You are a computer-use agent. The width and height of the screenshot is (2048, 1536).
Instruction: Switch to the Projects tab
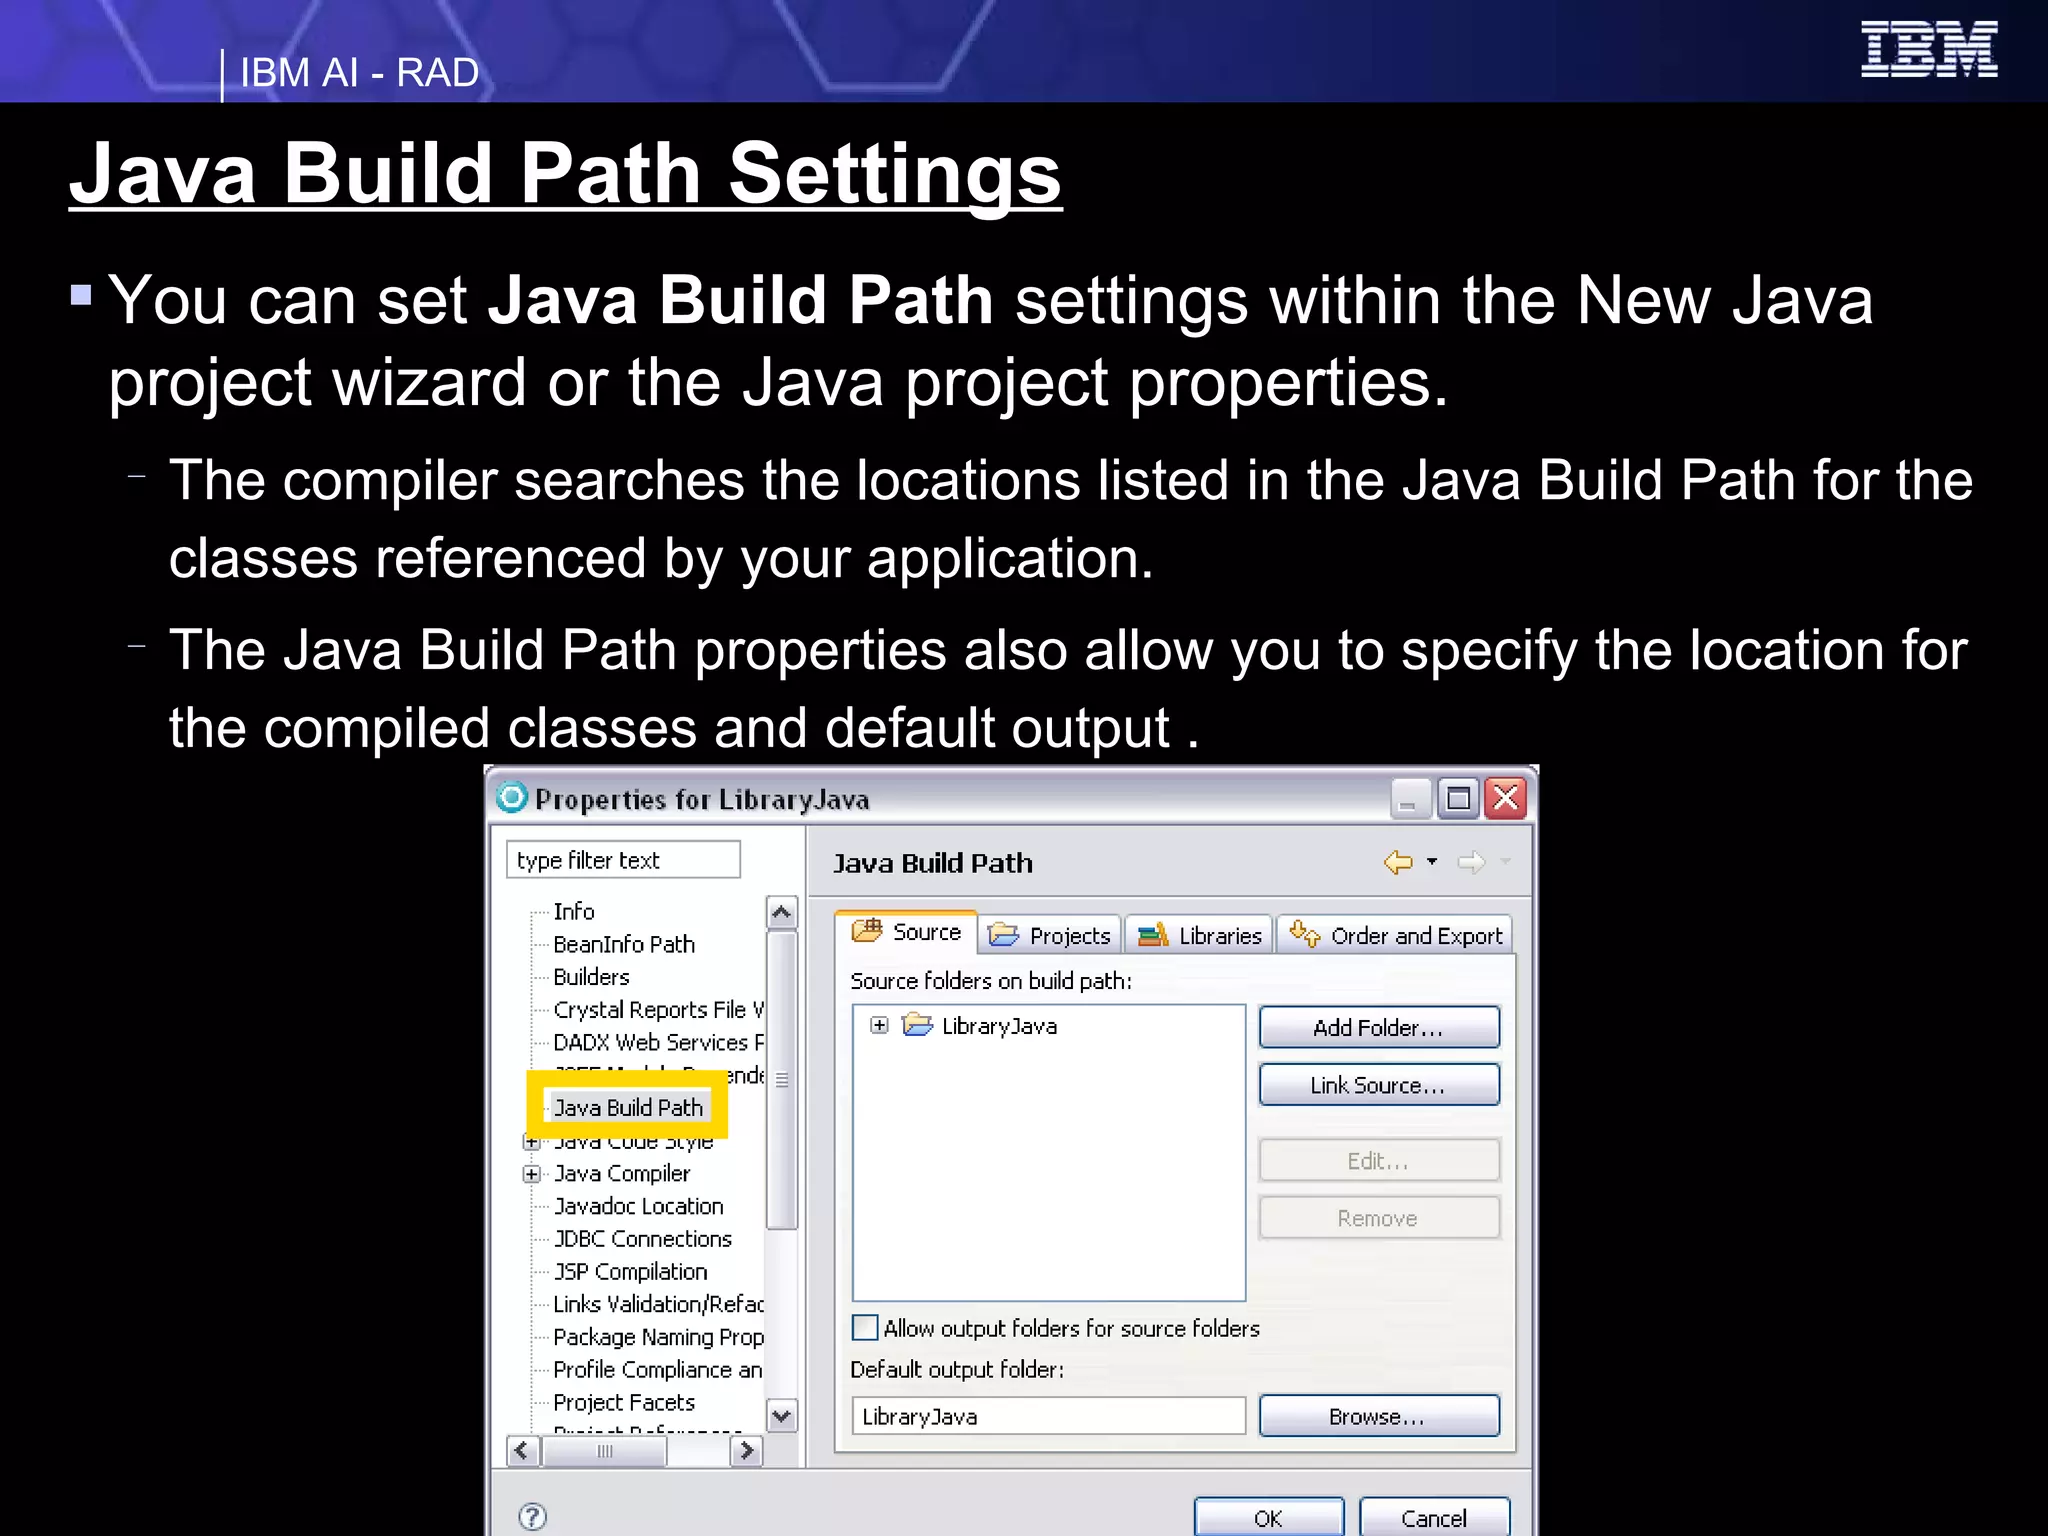pos(1049,935)
